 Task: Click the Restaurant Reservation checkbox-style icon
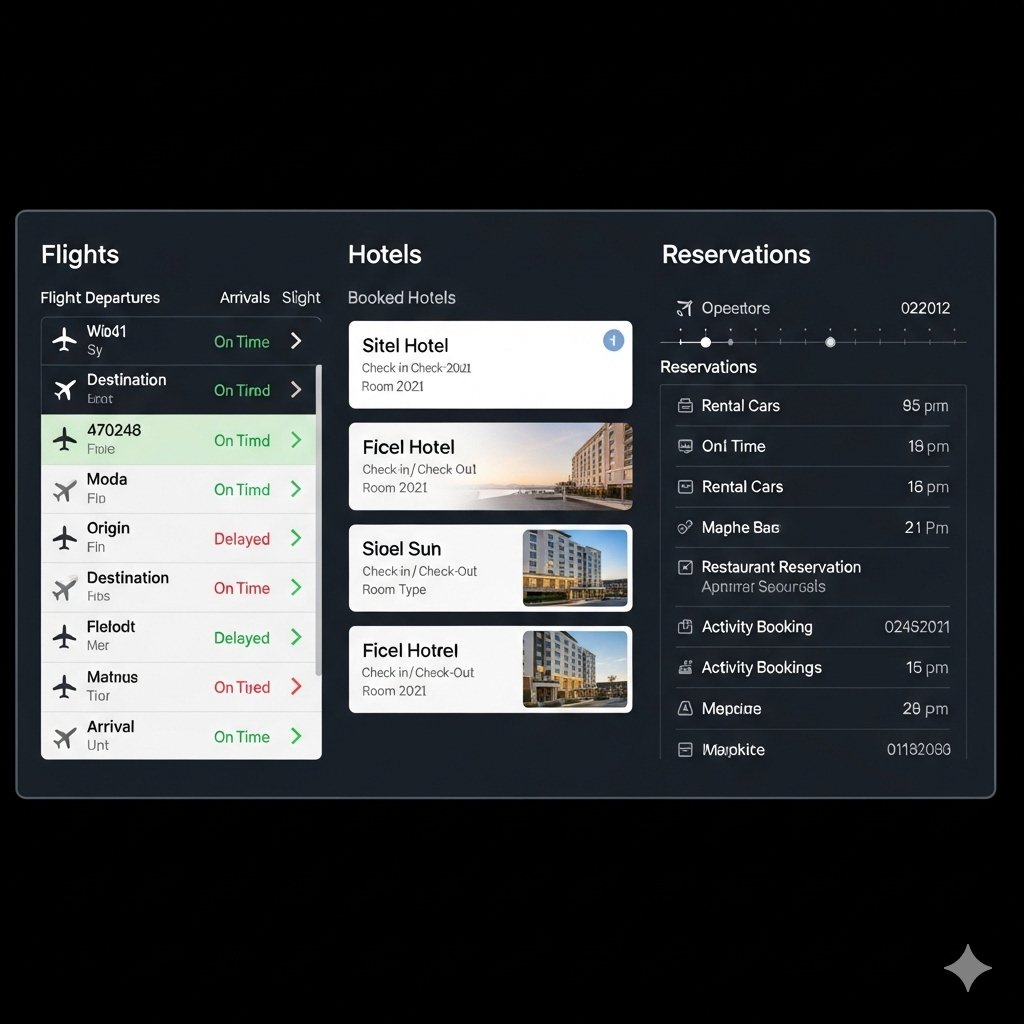pyautogui.click(x=685, y=567)
